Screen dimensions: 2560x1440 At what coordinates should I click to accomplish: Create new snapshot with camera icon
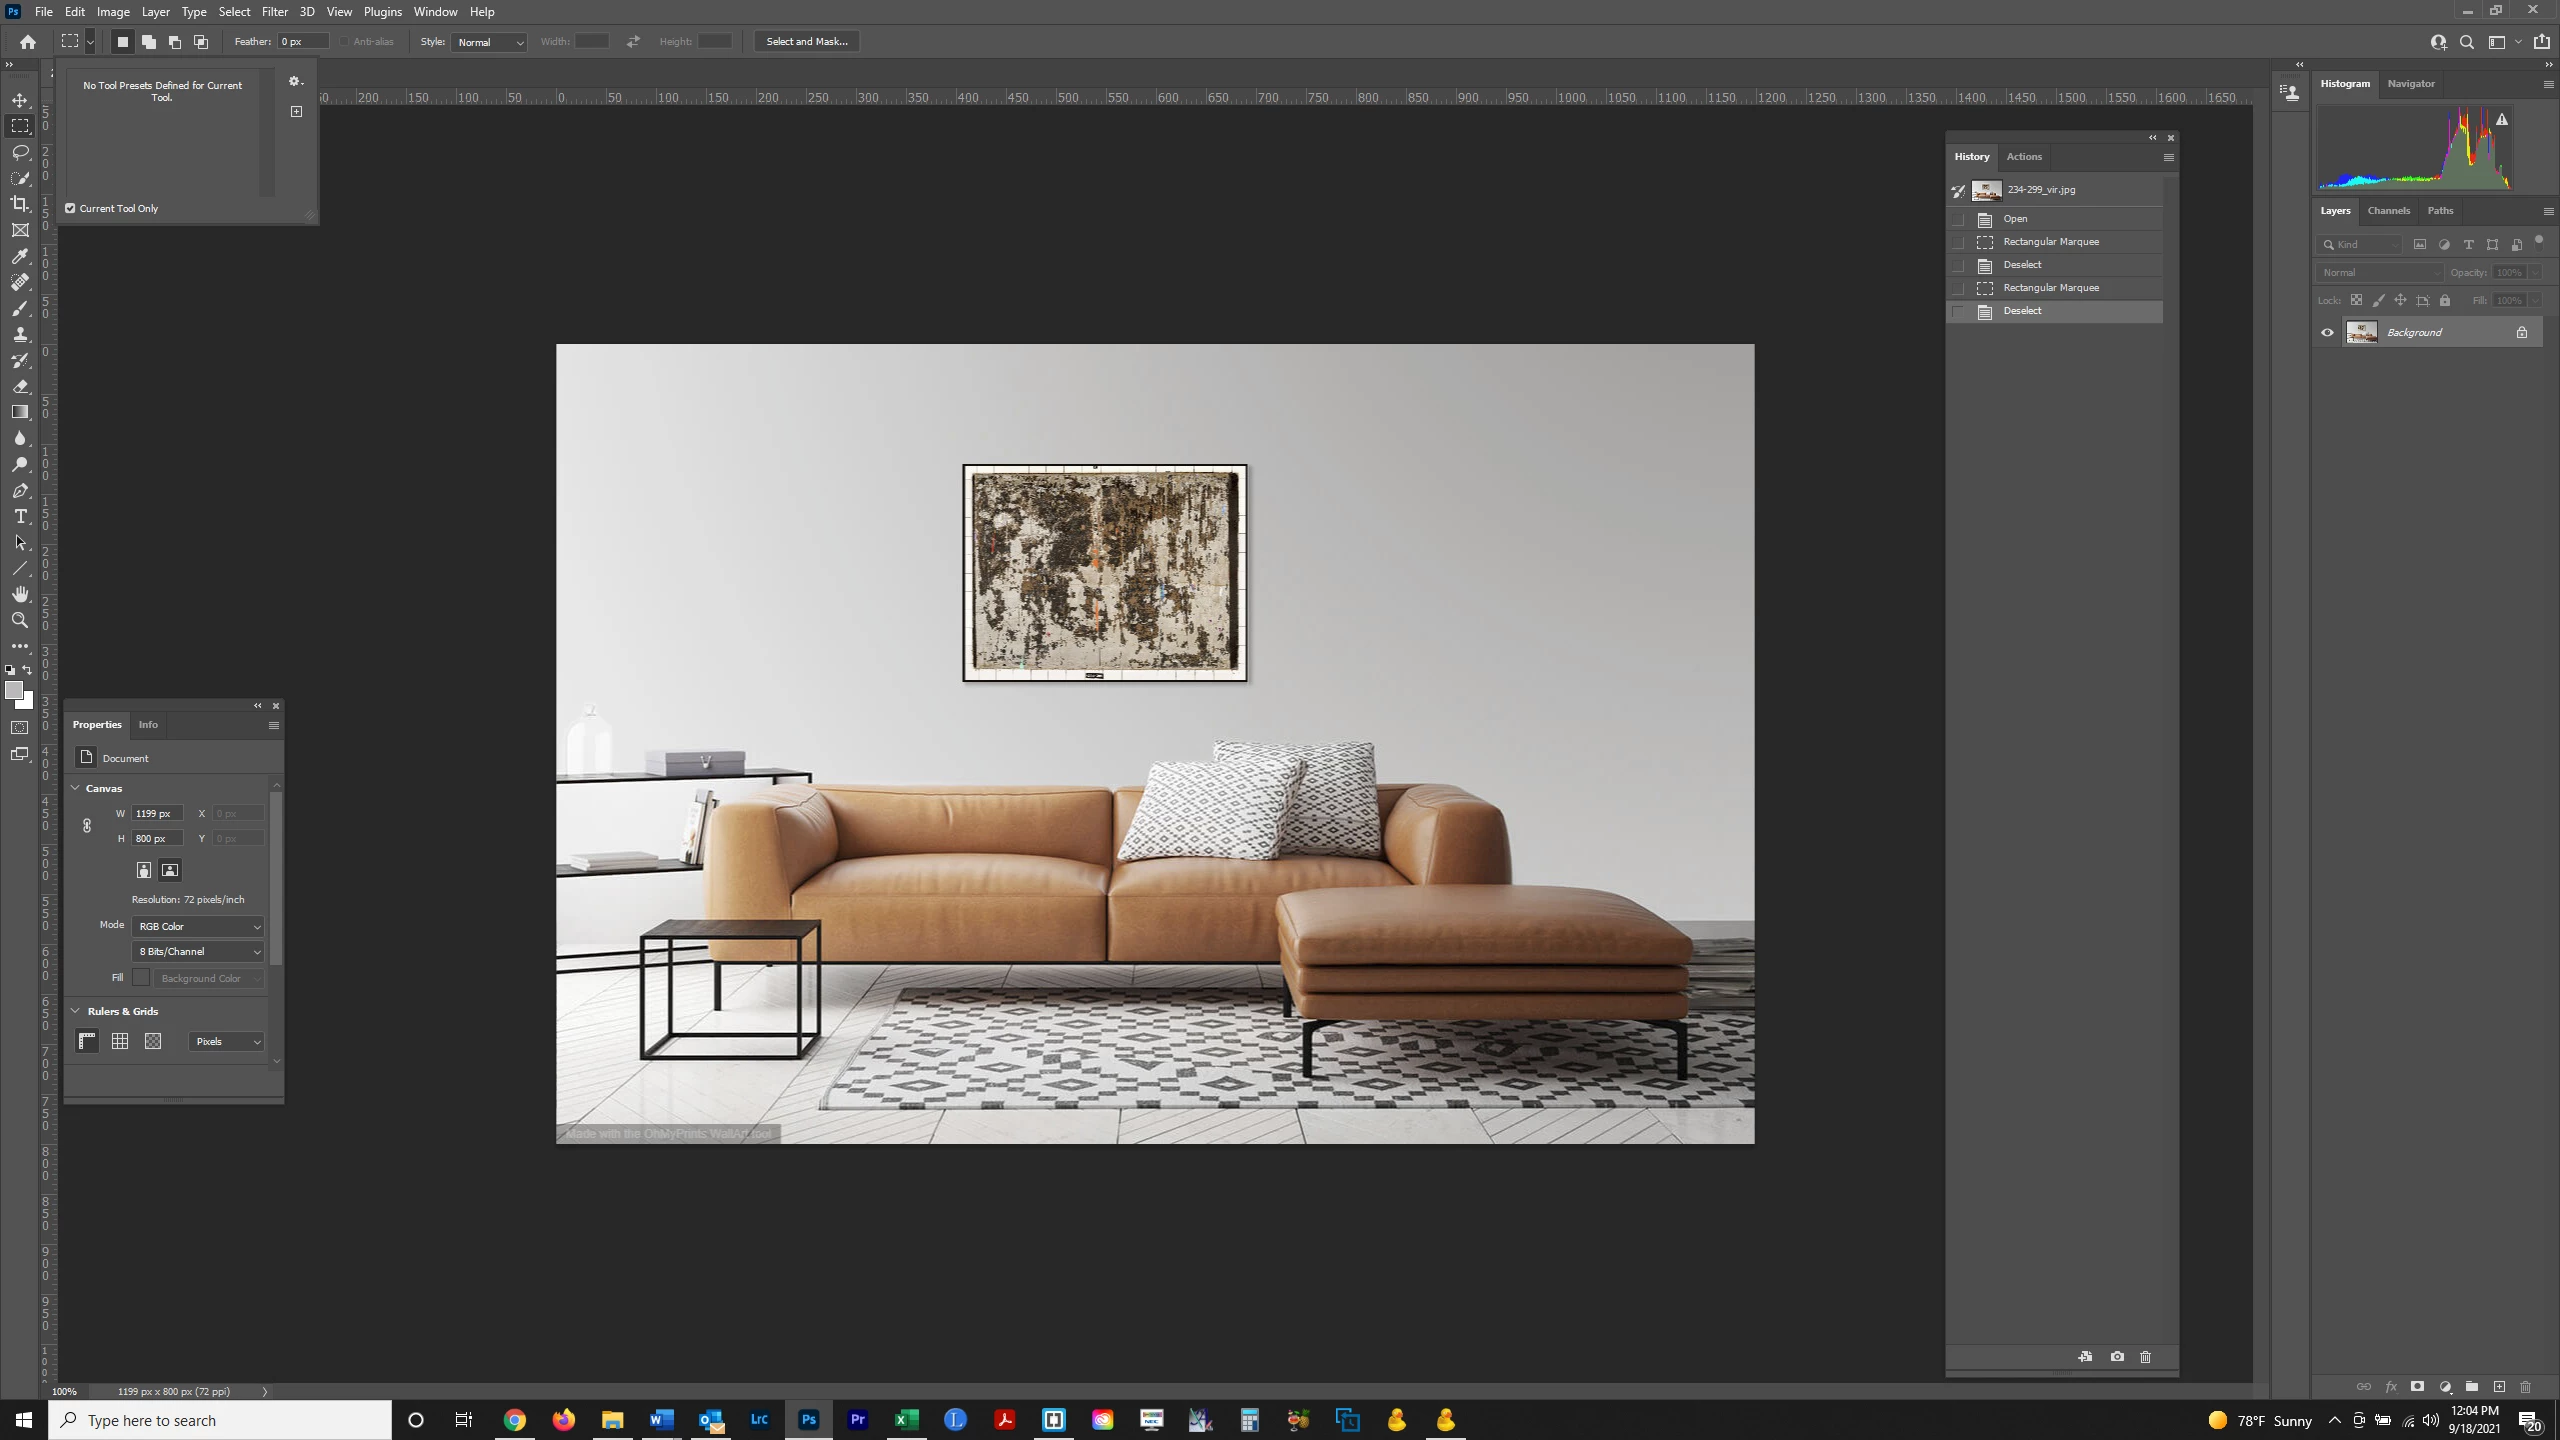tap(2117, 1357)
